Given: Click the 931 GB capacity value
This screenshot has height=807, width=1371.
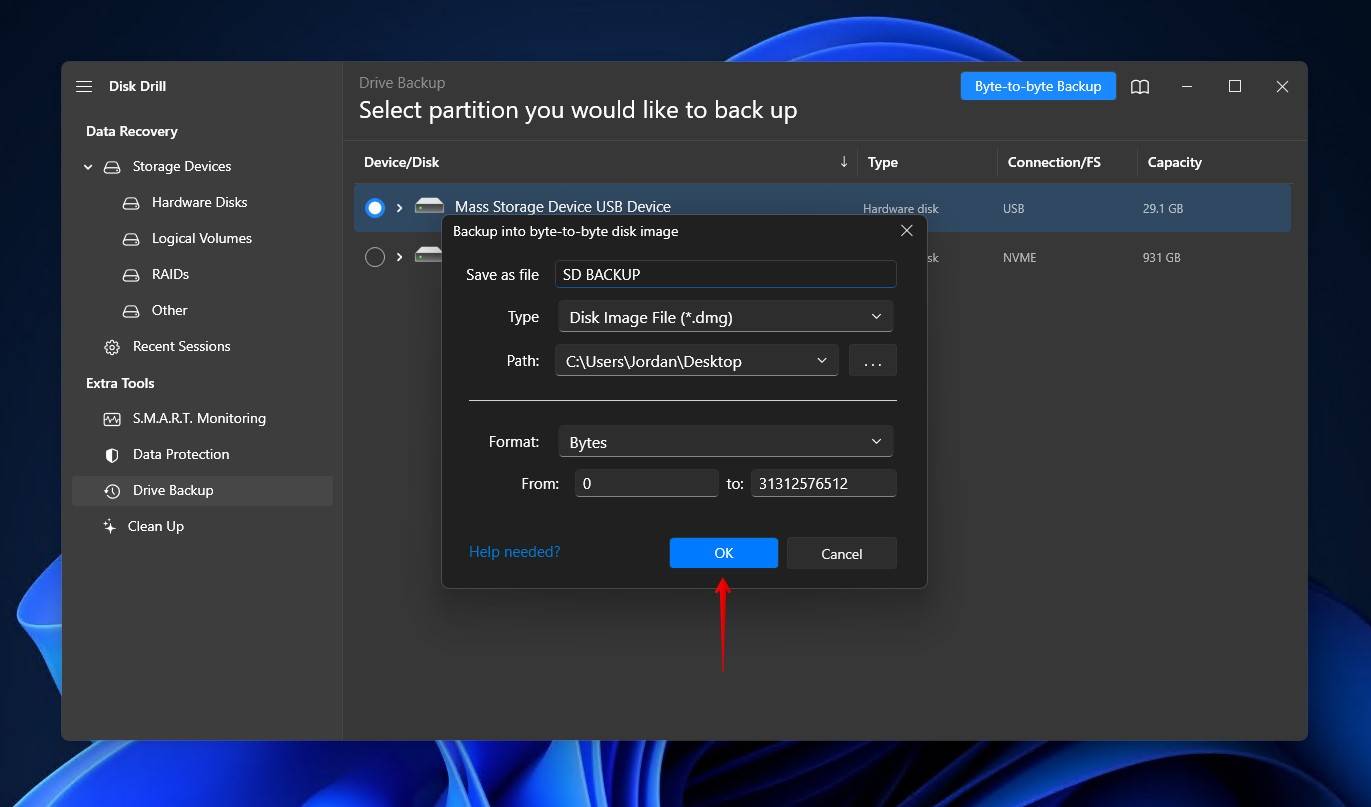Looking at the screenshot, I should point(1162,258).
